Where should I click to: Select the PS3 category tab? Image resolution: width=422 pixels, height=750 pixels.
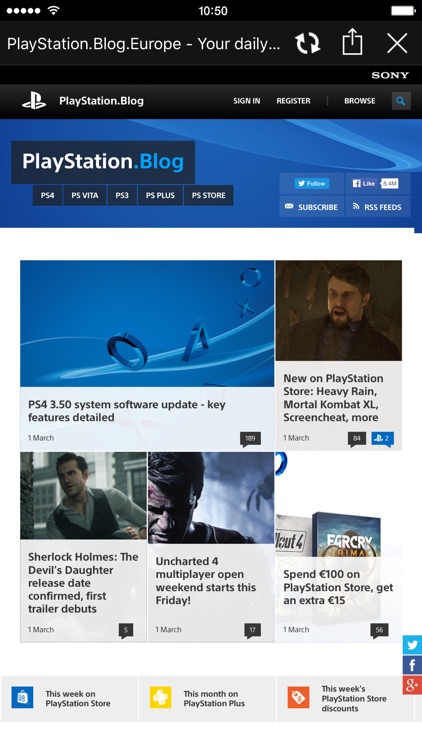122,195
